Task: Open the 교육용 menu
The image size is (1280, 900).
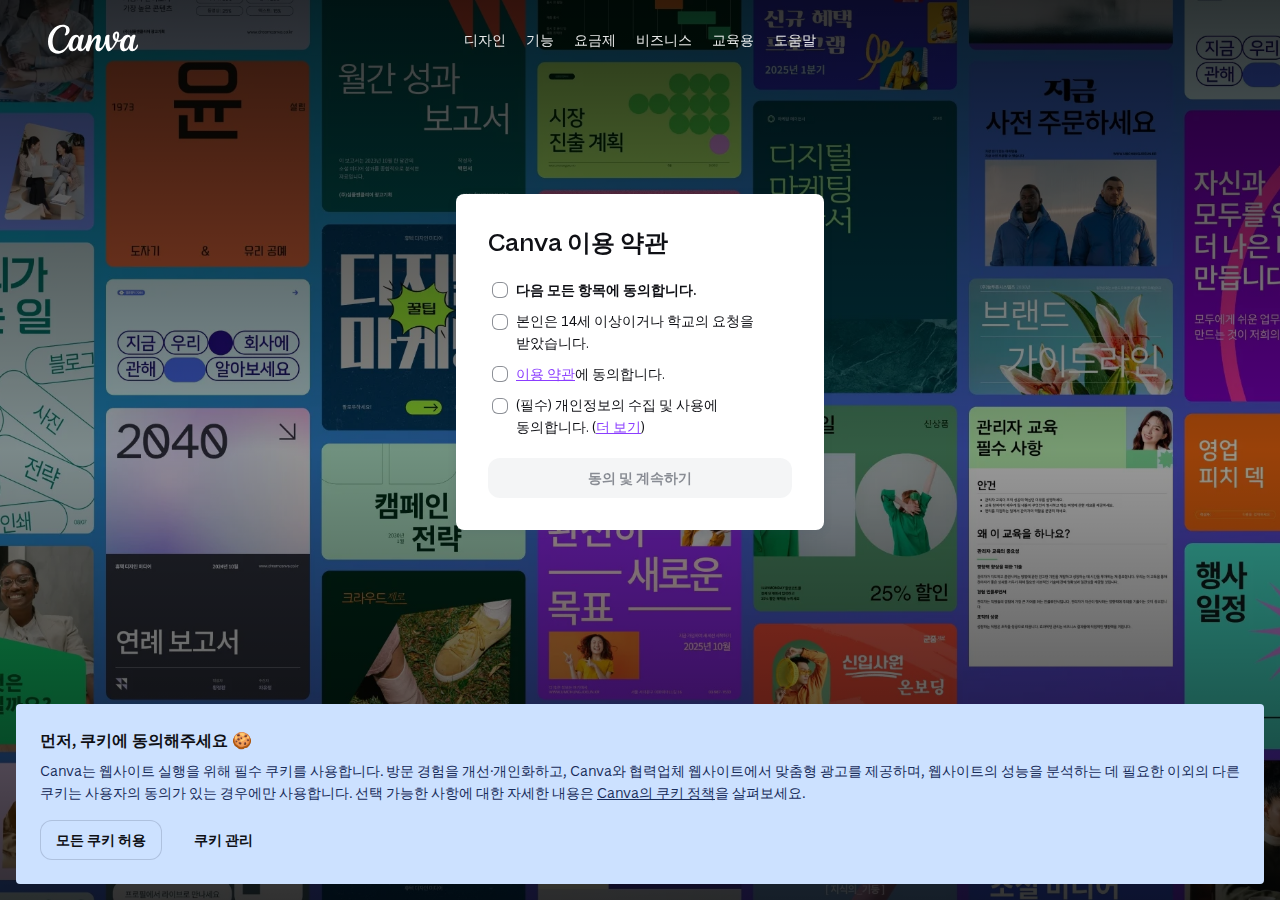Action: pyautogui.click(x=733, y=40)
